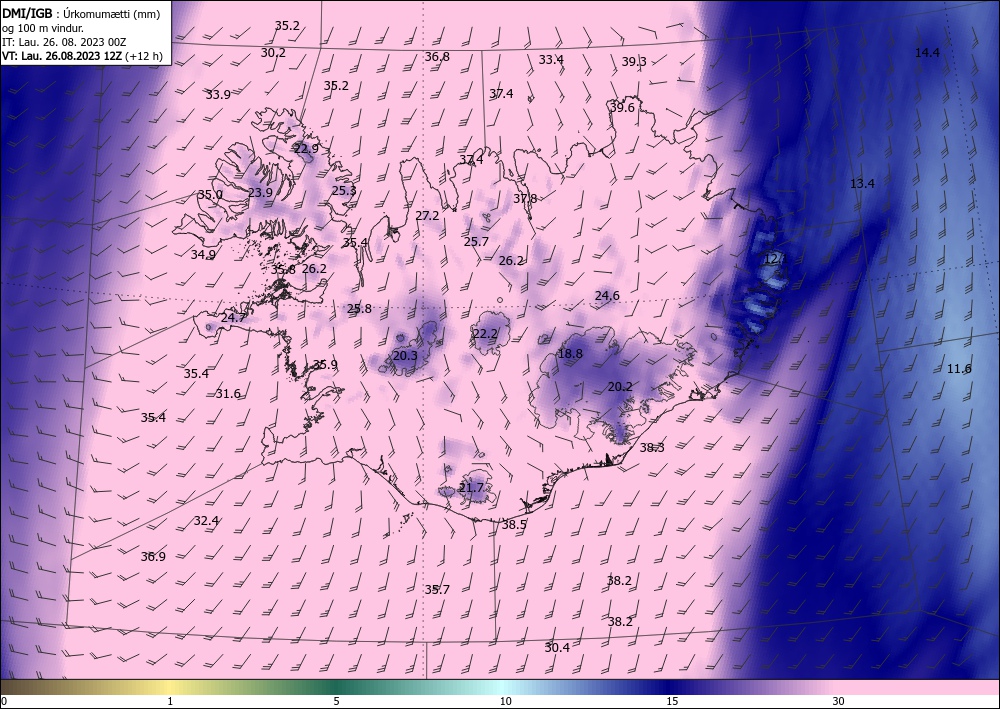This screenshot has height=709, width=1000.
Task: Select the 22.9 value label
Action: [306, 149]
